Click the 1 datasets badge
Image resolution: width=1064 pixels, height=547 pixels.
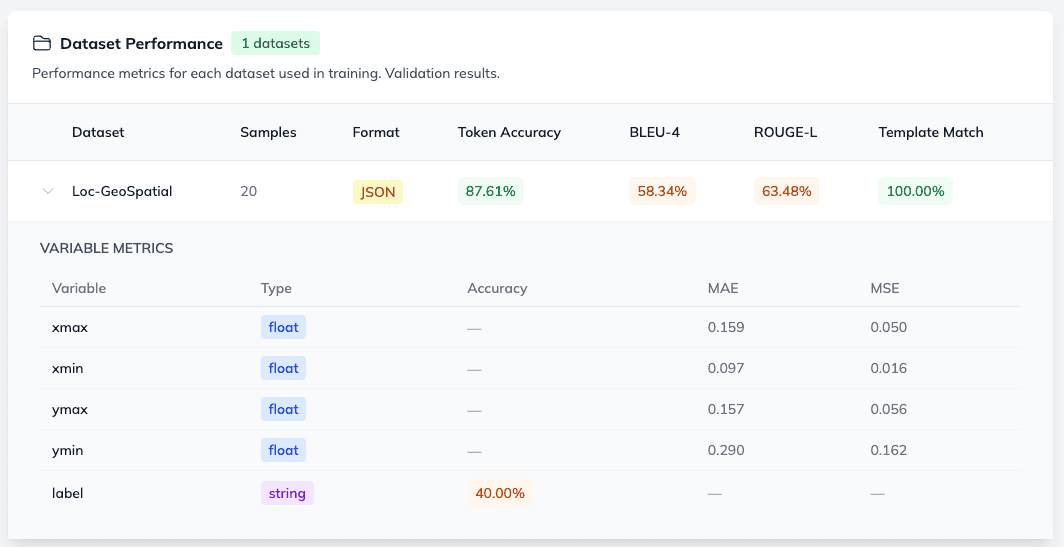tap(276, 43)
